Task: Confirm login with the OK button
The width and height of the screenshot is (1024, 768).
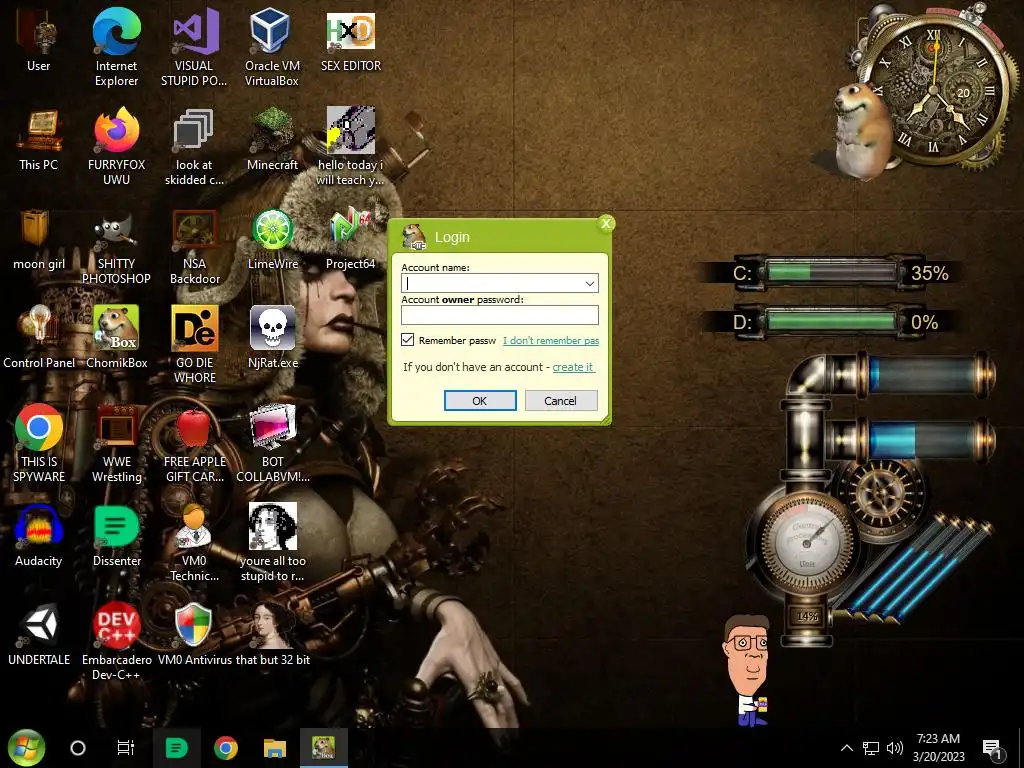Action: point(480,400)
